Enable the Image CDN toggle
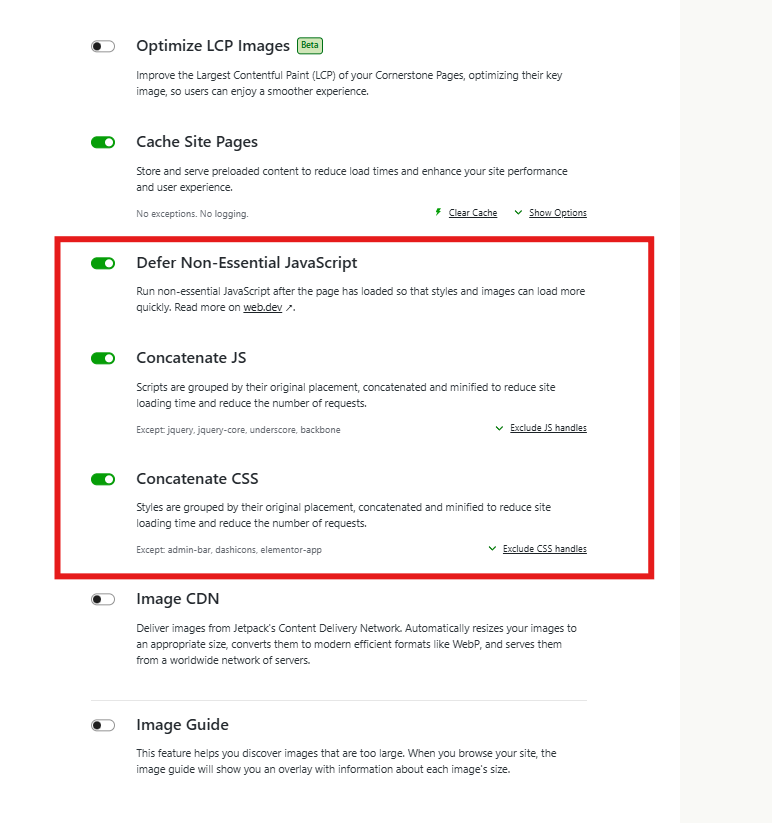 click(x=103, y=599)
